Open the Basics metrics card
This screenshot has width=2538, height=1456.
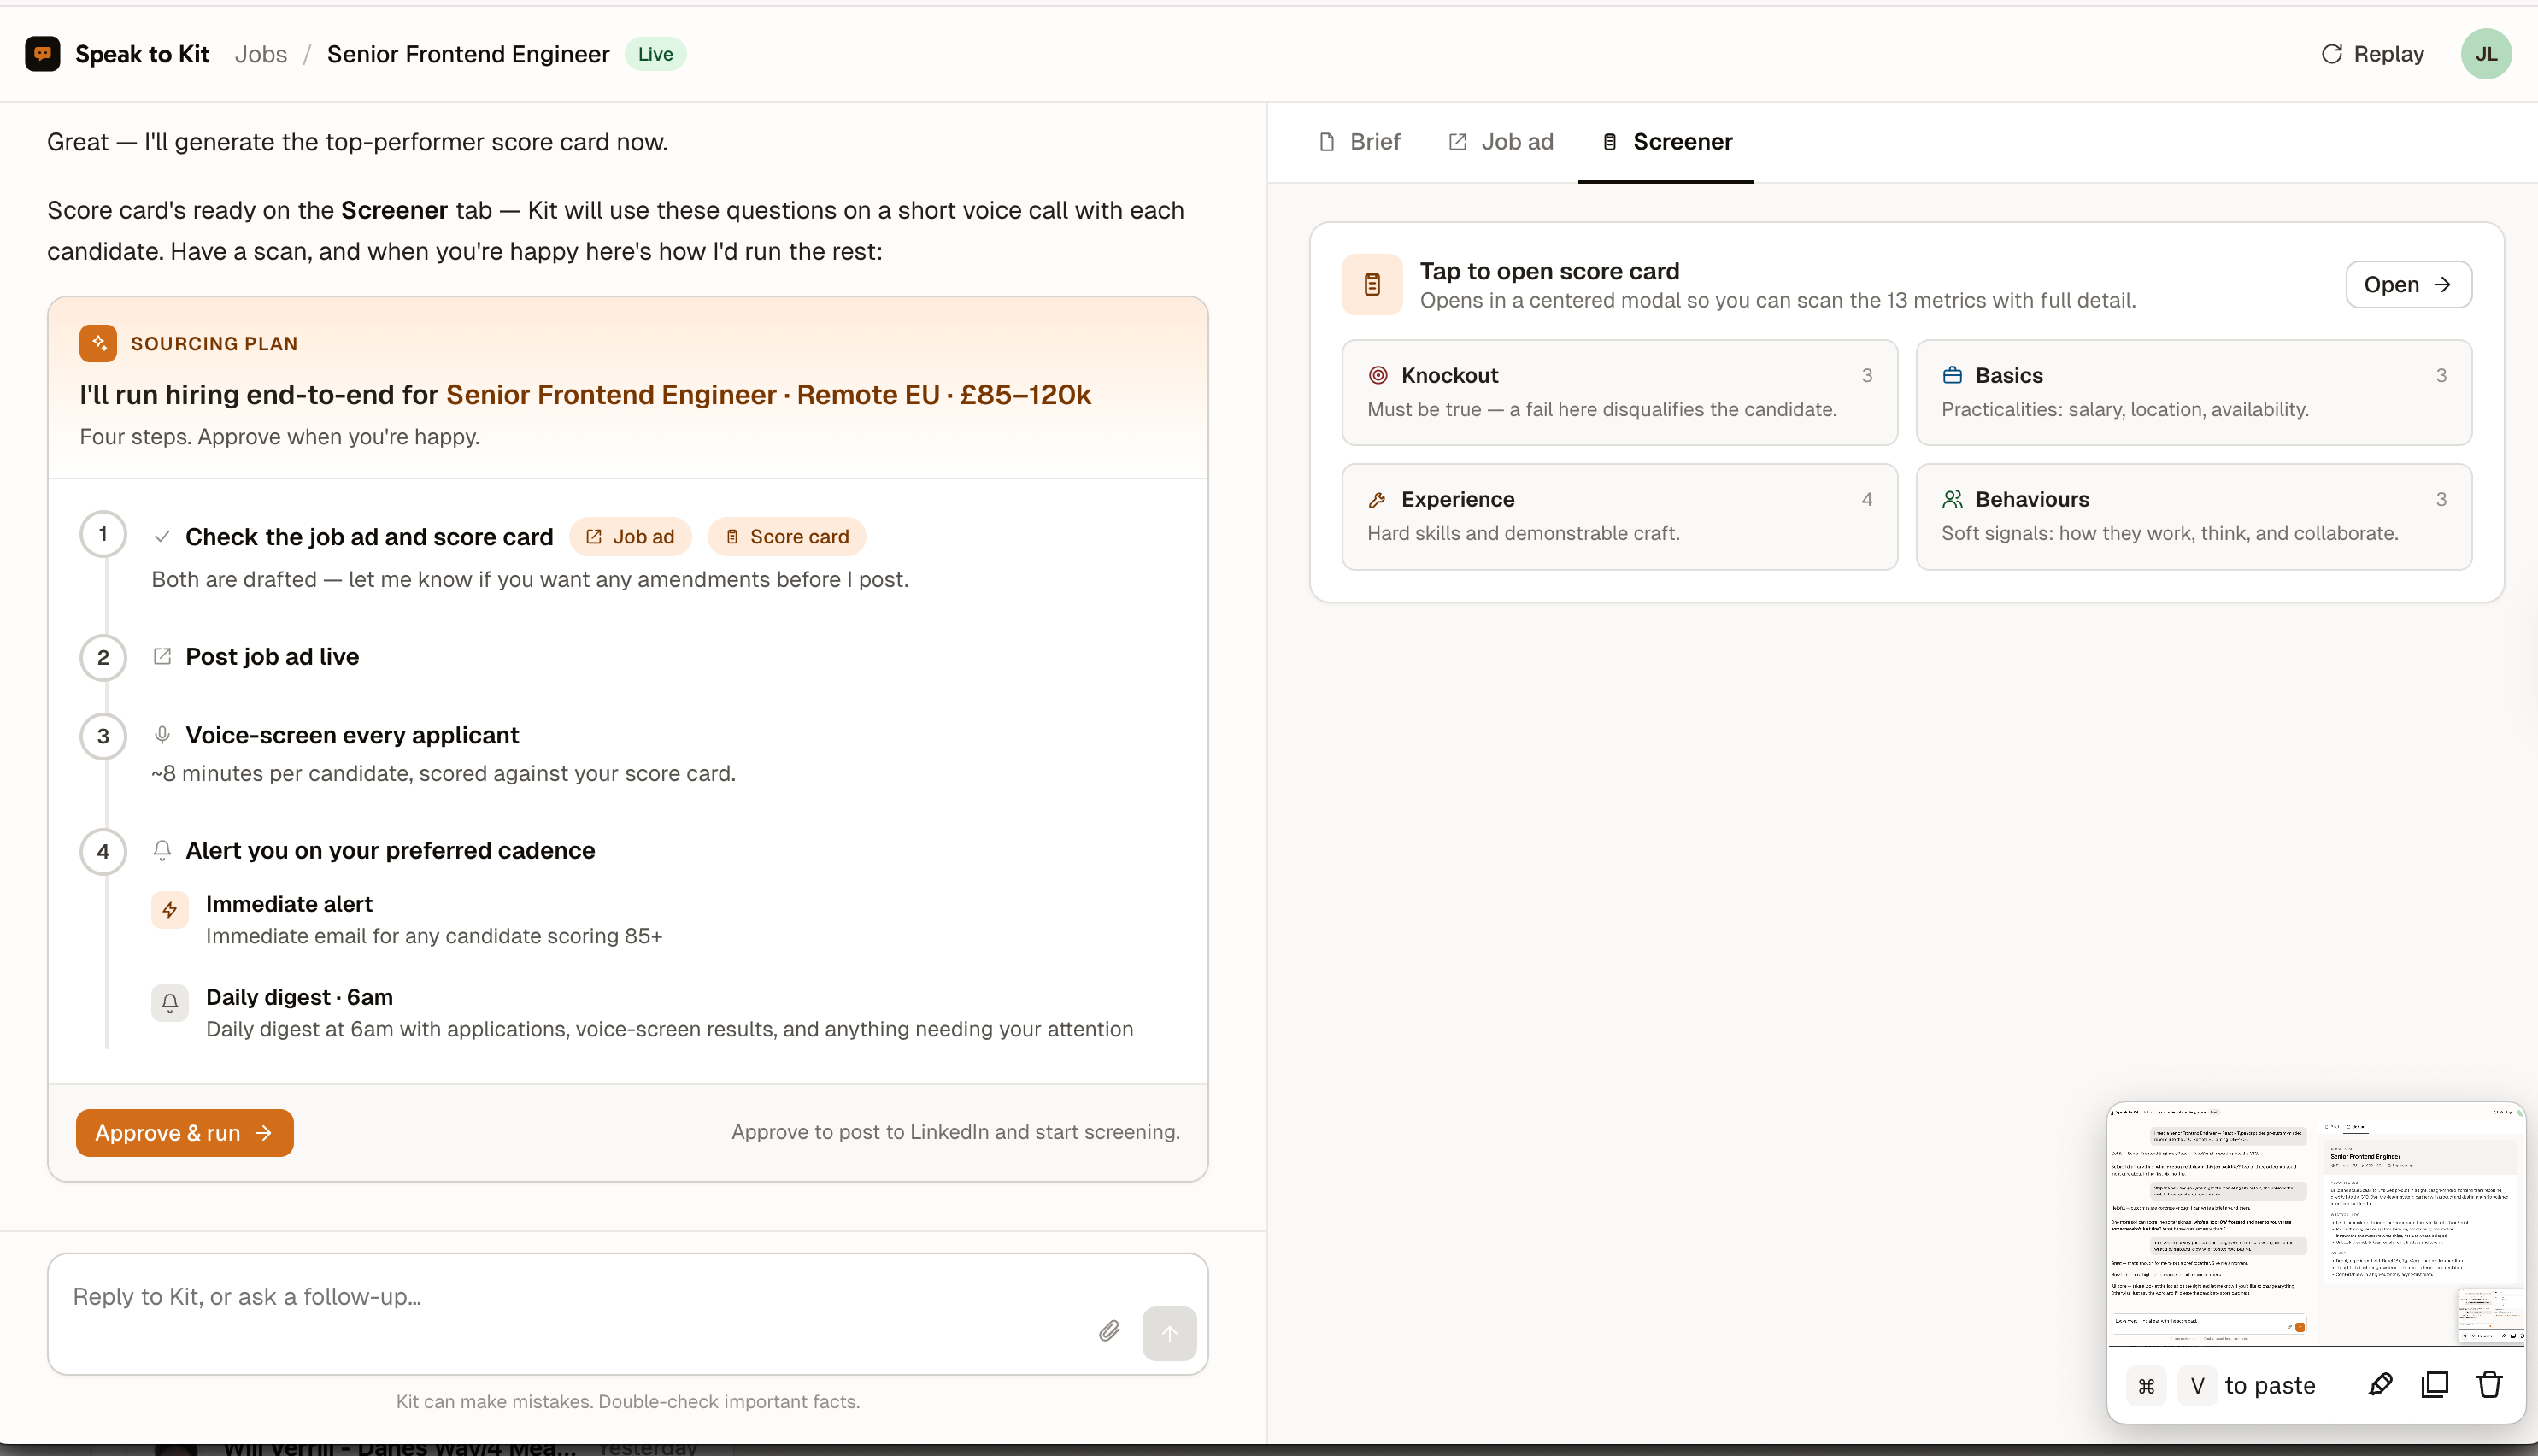coord(2193,392)
